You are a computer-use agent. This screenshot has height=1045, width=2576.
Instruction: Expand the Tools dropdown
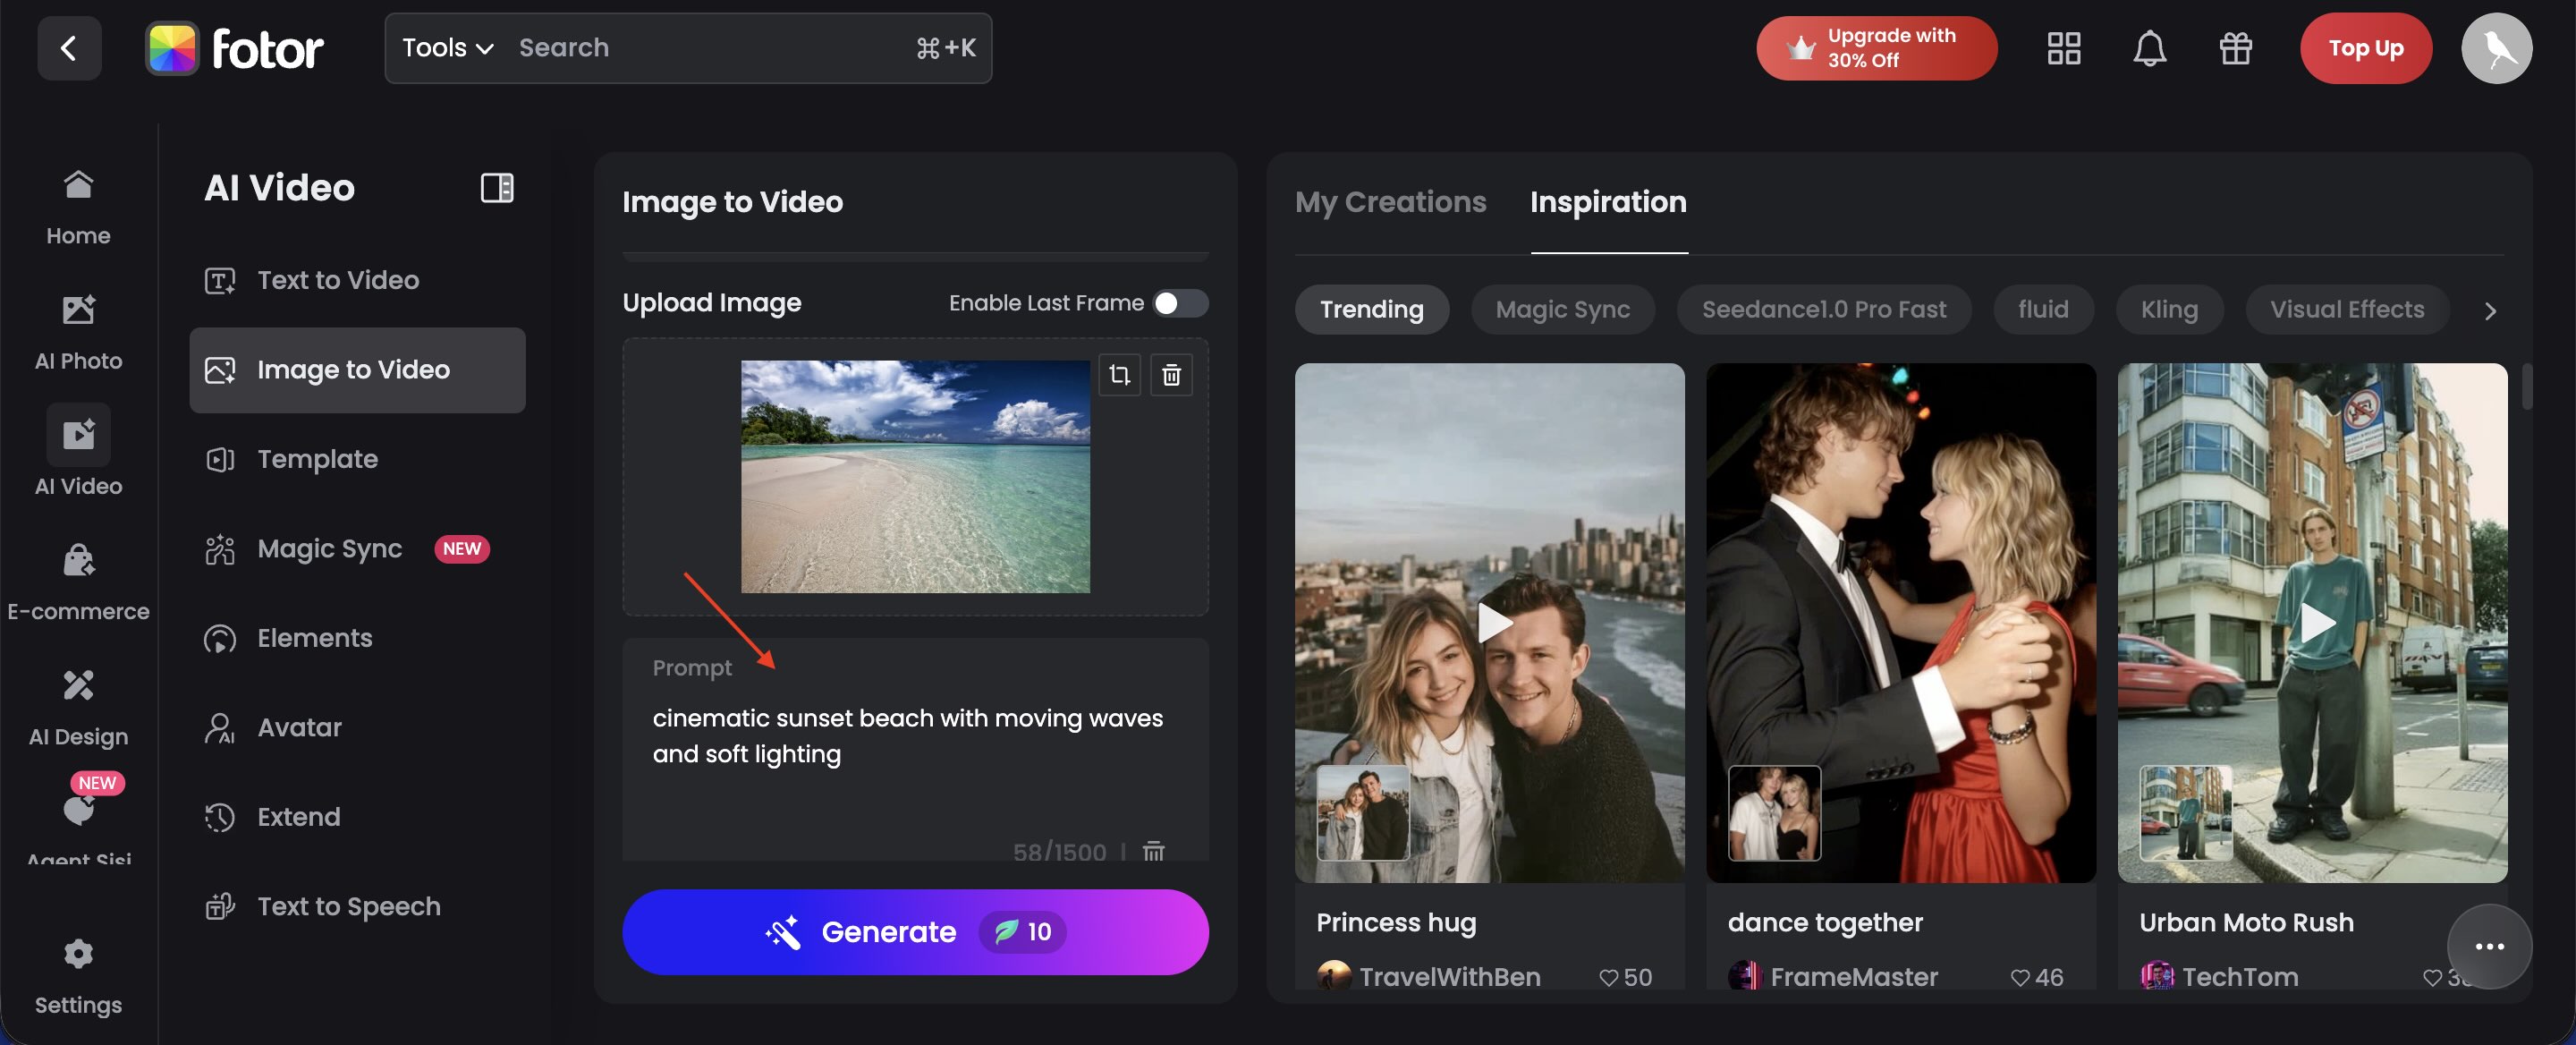point(447,48)
